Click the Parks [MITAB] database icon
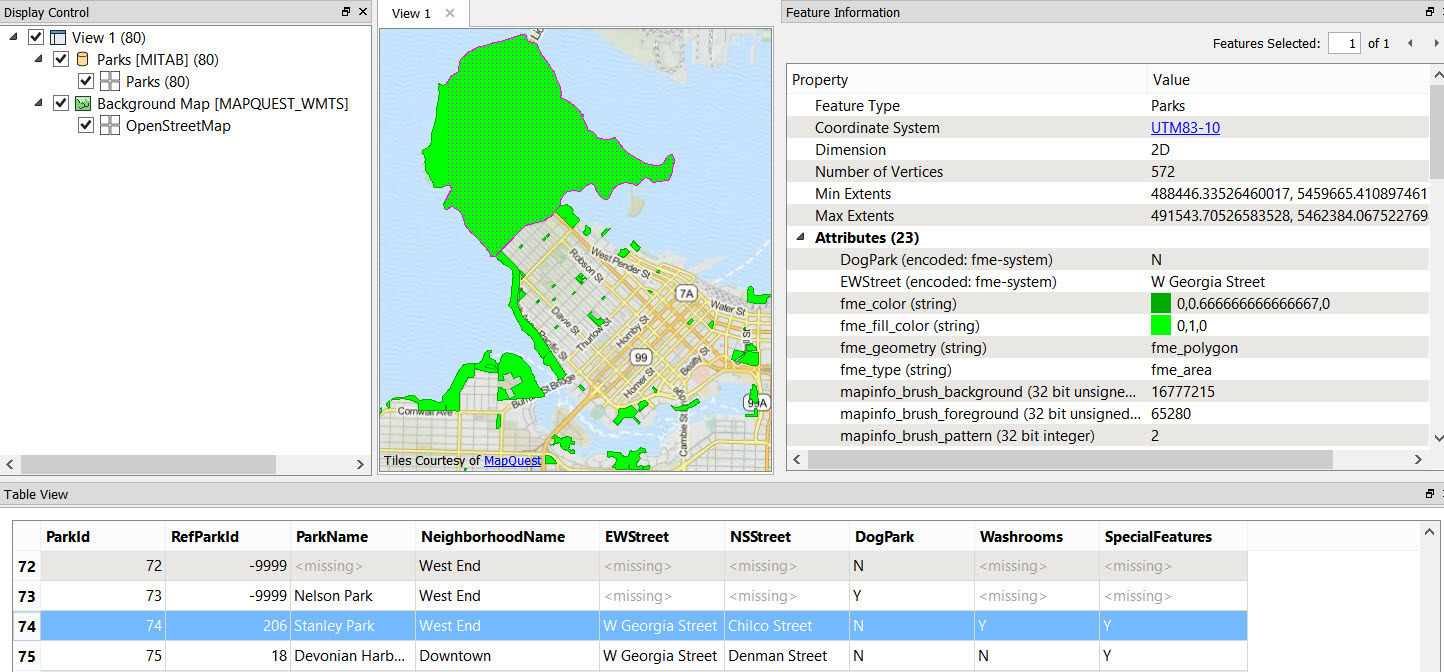Screen dimensions: 1444x672 pos(82,60)
